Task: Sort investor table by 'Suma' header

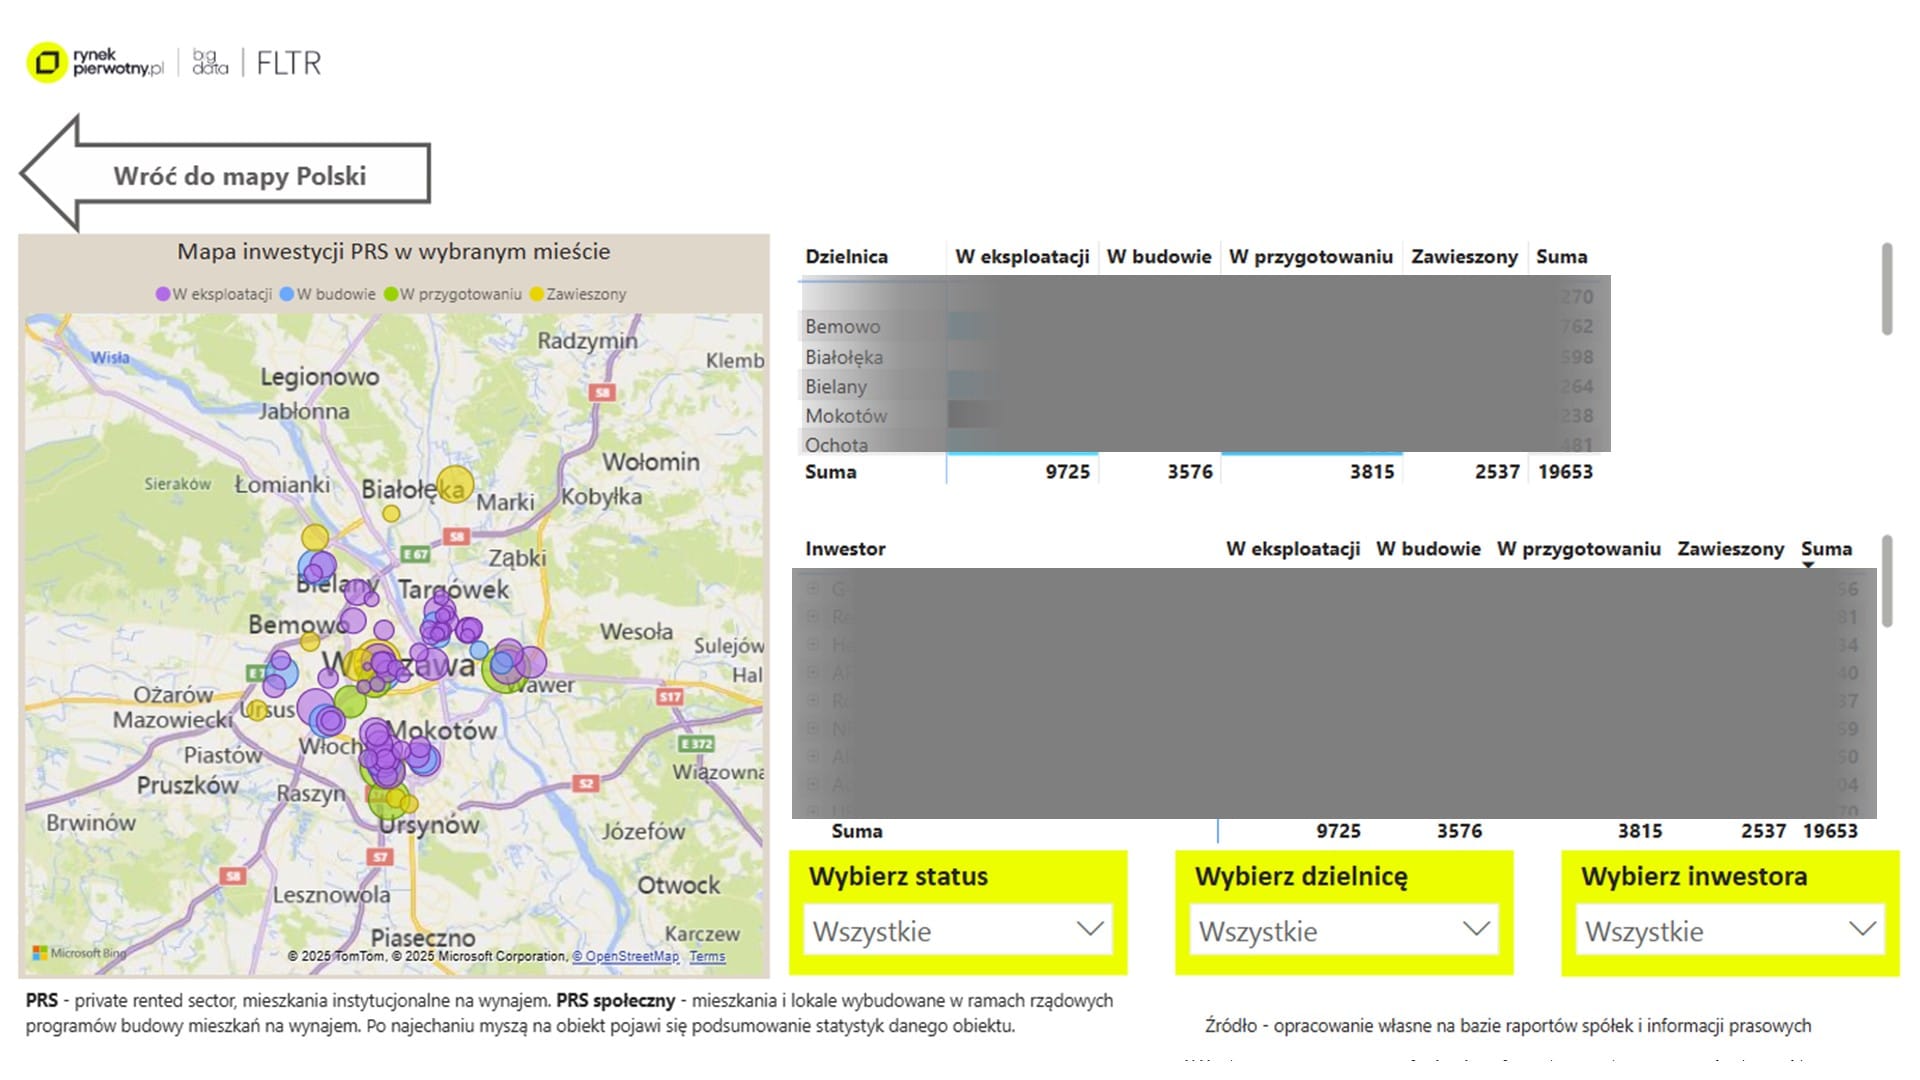Action: click(x=1826, y=549)
